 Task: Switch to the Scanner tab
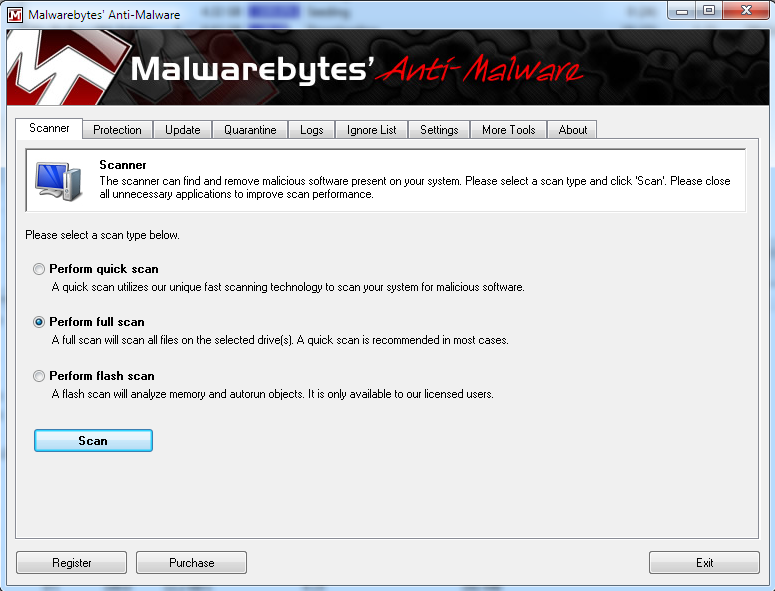49,128
